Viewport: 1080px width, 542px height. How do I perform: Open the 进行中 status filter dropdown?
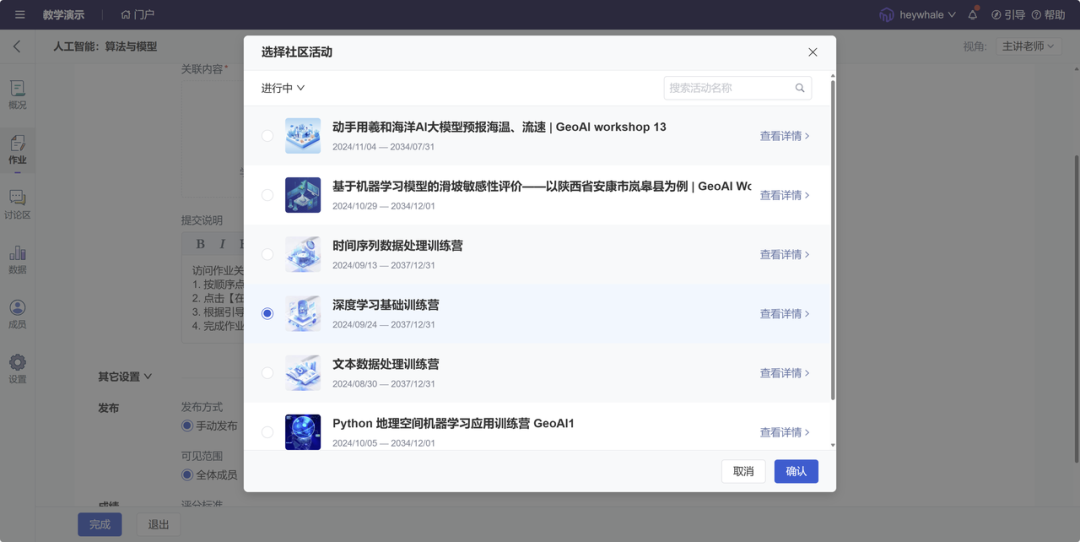(x=282, y=88)
